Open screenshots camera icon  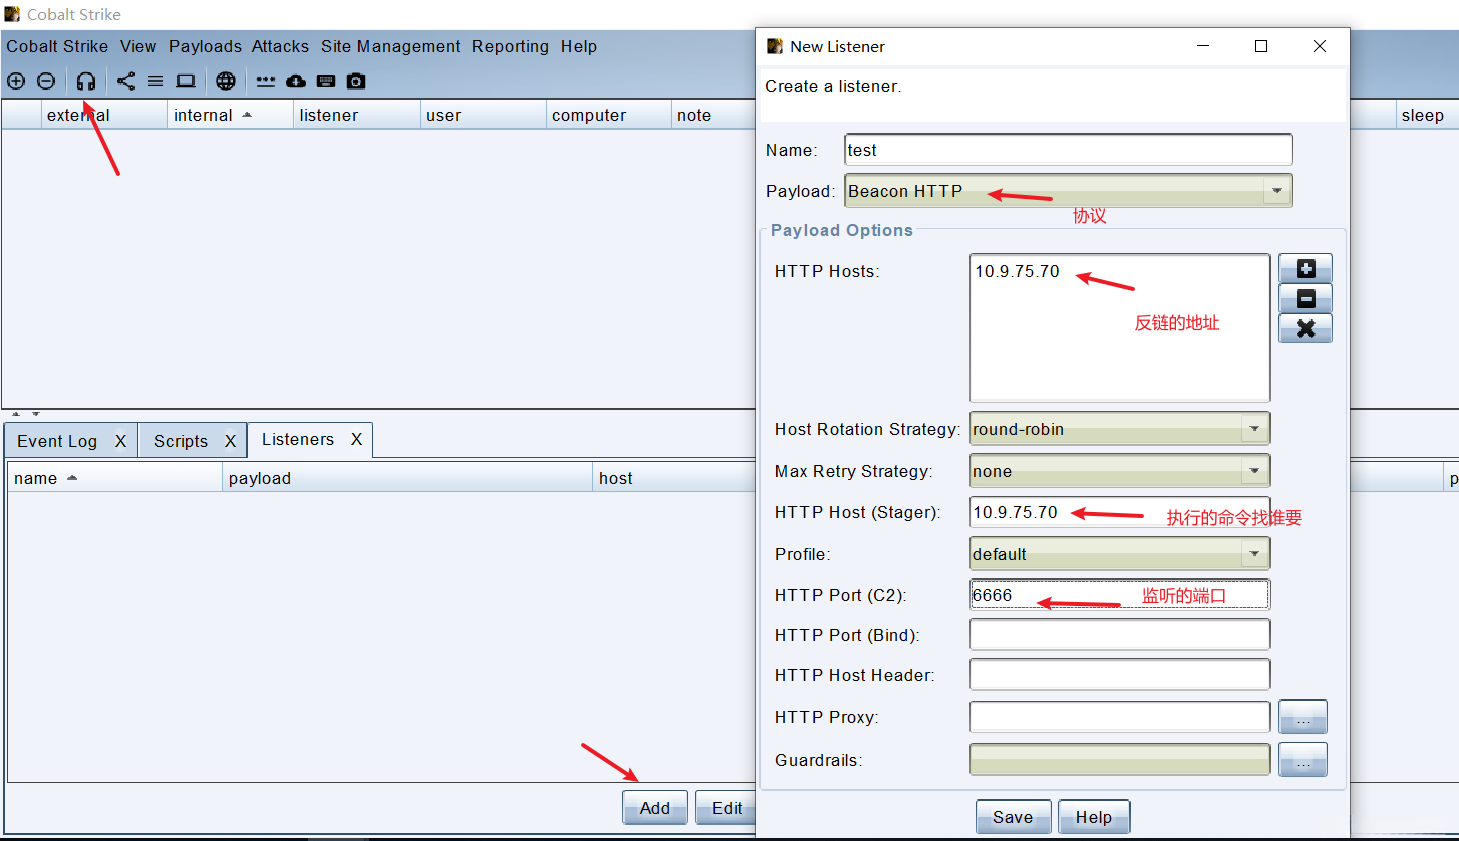pyautogui.click(x=356, y=81)
